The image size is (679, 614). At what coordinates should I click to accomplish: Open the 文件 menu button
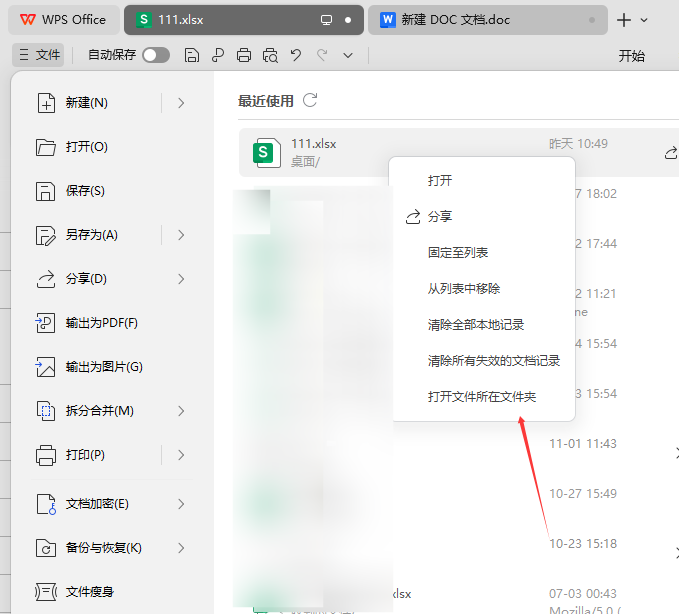(x=39, y=55)
